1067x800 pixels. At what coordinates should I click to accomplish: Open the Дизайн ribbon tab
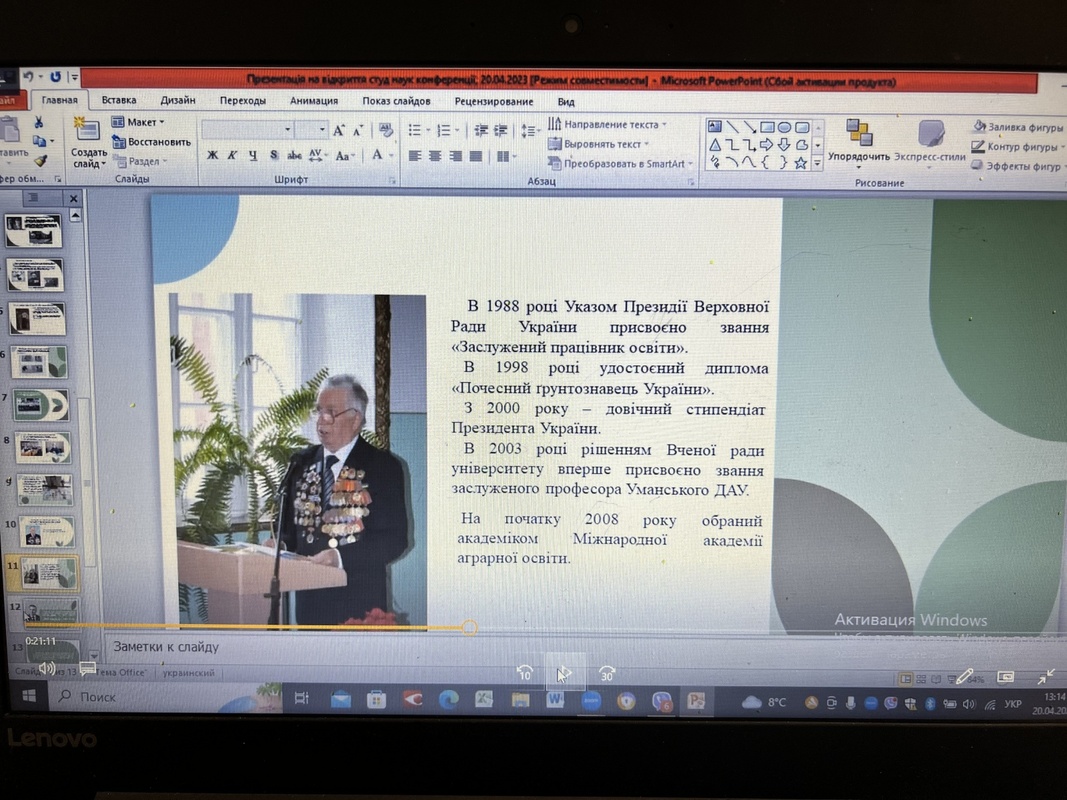(x=178, y=100)
